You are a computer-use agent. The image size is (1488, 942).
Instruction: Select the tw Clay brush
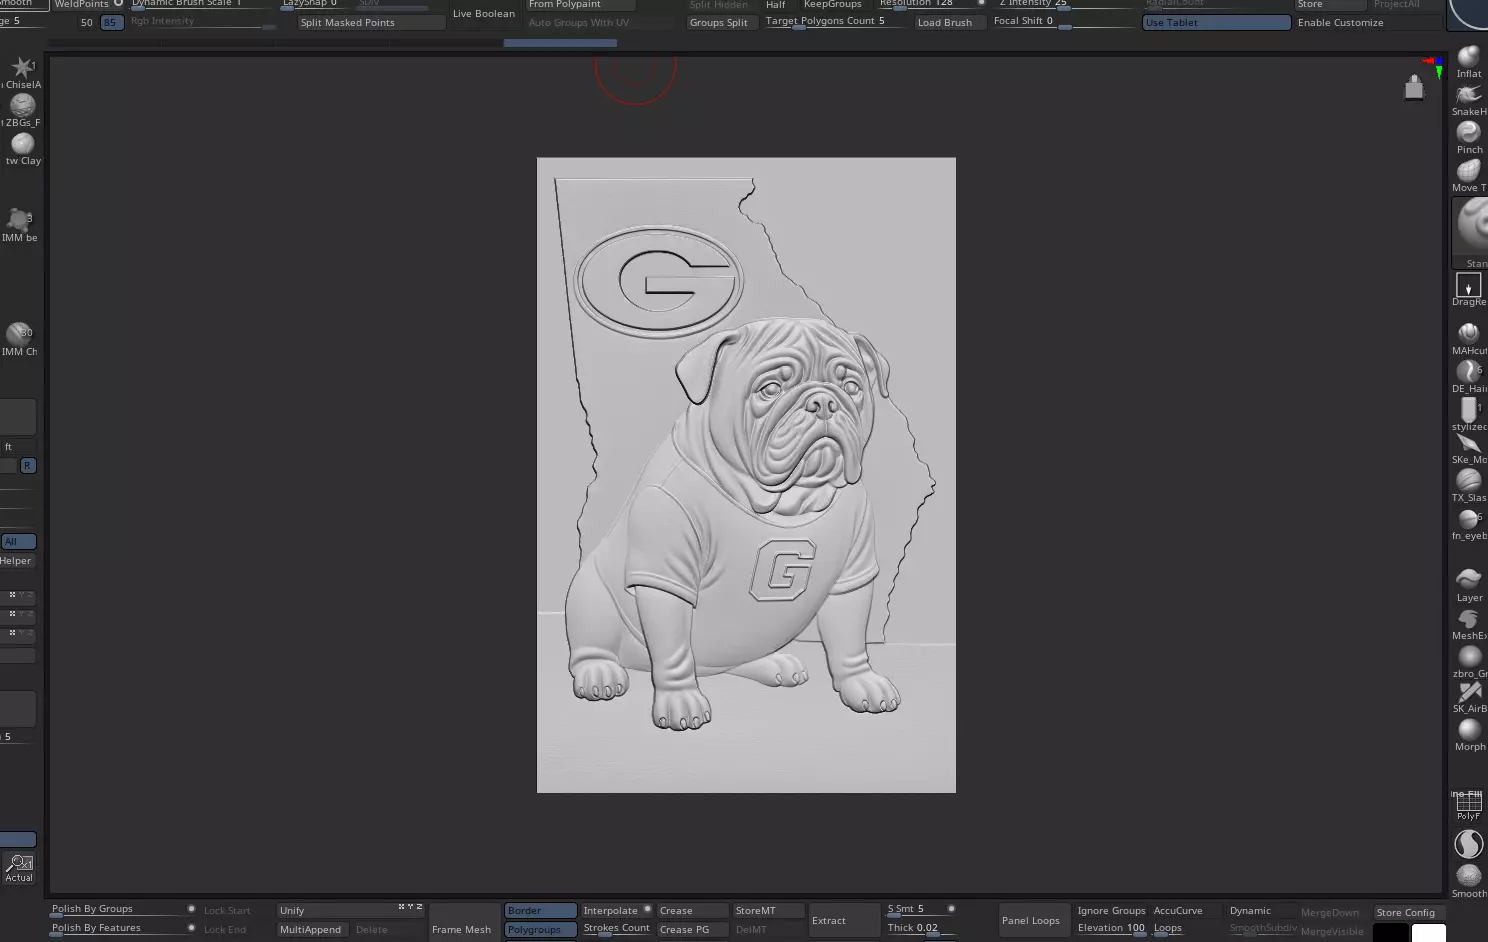22,149
